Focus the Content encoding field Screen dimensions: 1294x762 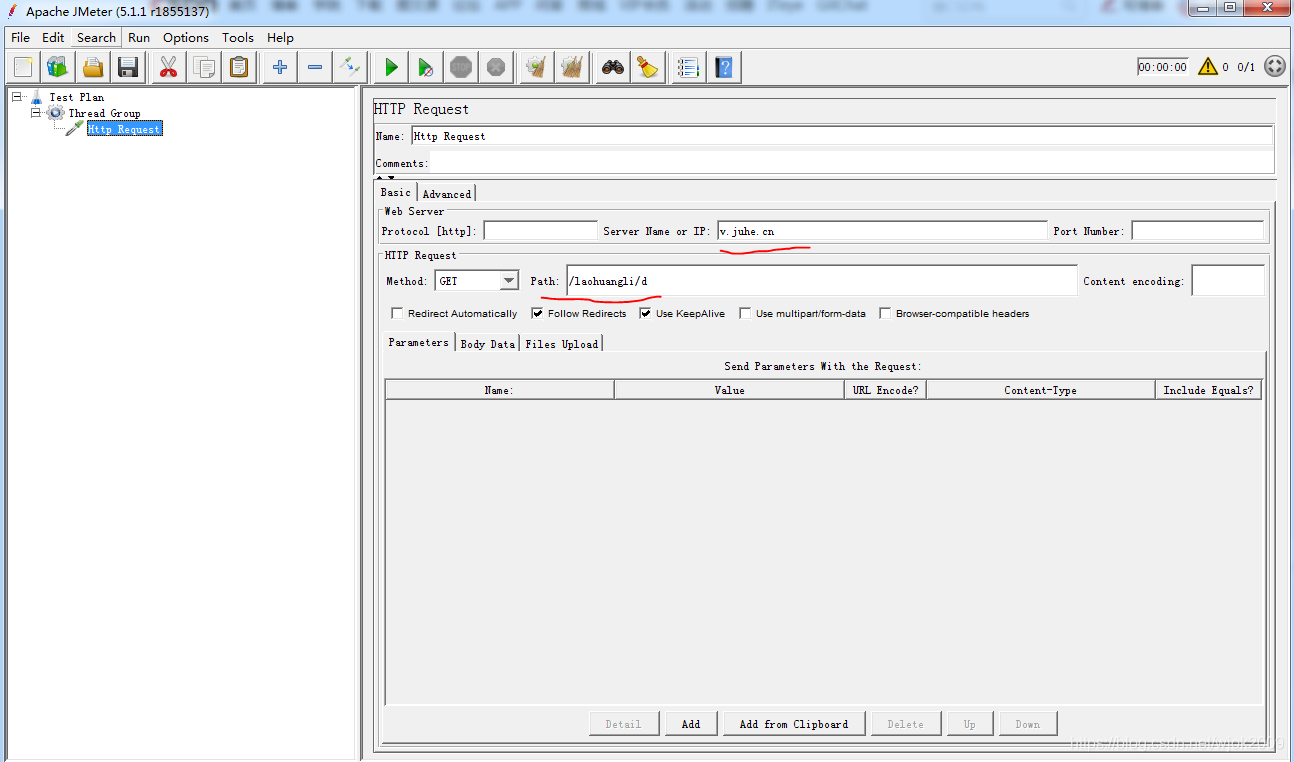1228,281
